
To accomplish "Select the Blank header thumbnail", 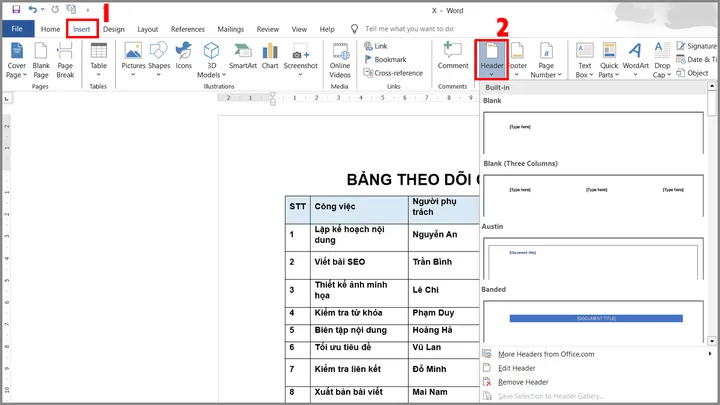I will [593, 133].
